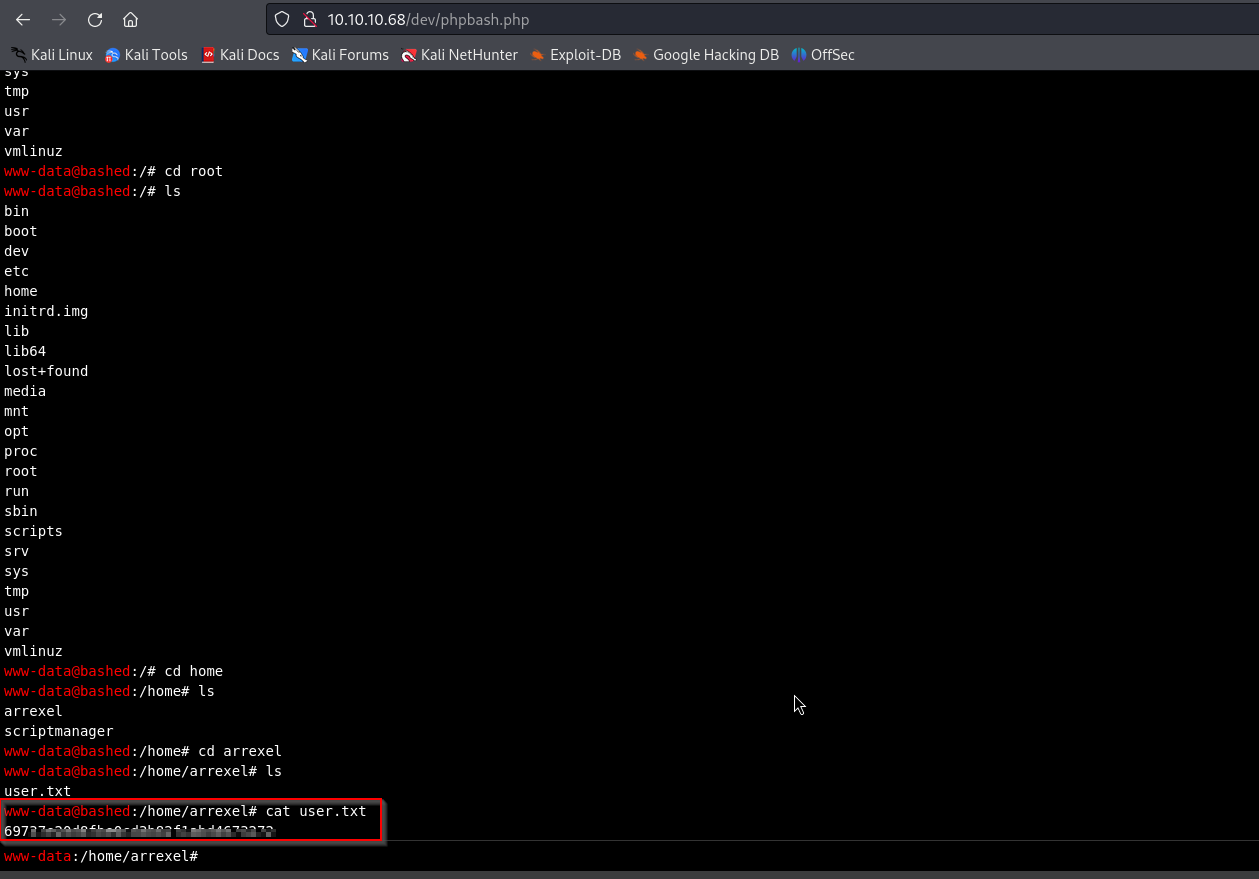
Task: Open the Kali Tools bookmark
Action: coord(146,55)
